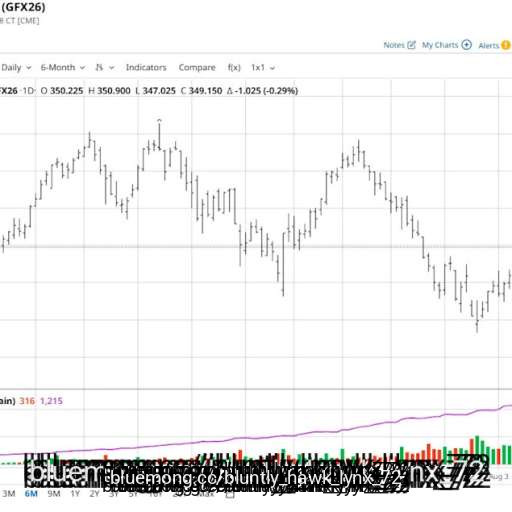Screen dimensions: 512x512
Task: Click the My Charts plus icon
Action: coord(466,45)
